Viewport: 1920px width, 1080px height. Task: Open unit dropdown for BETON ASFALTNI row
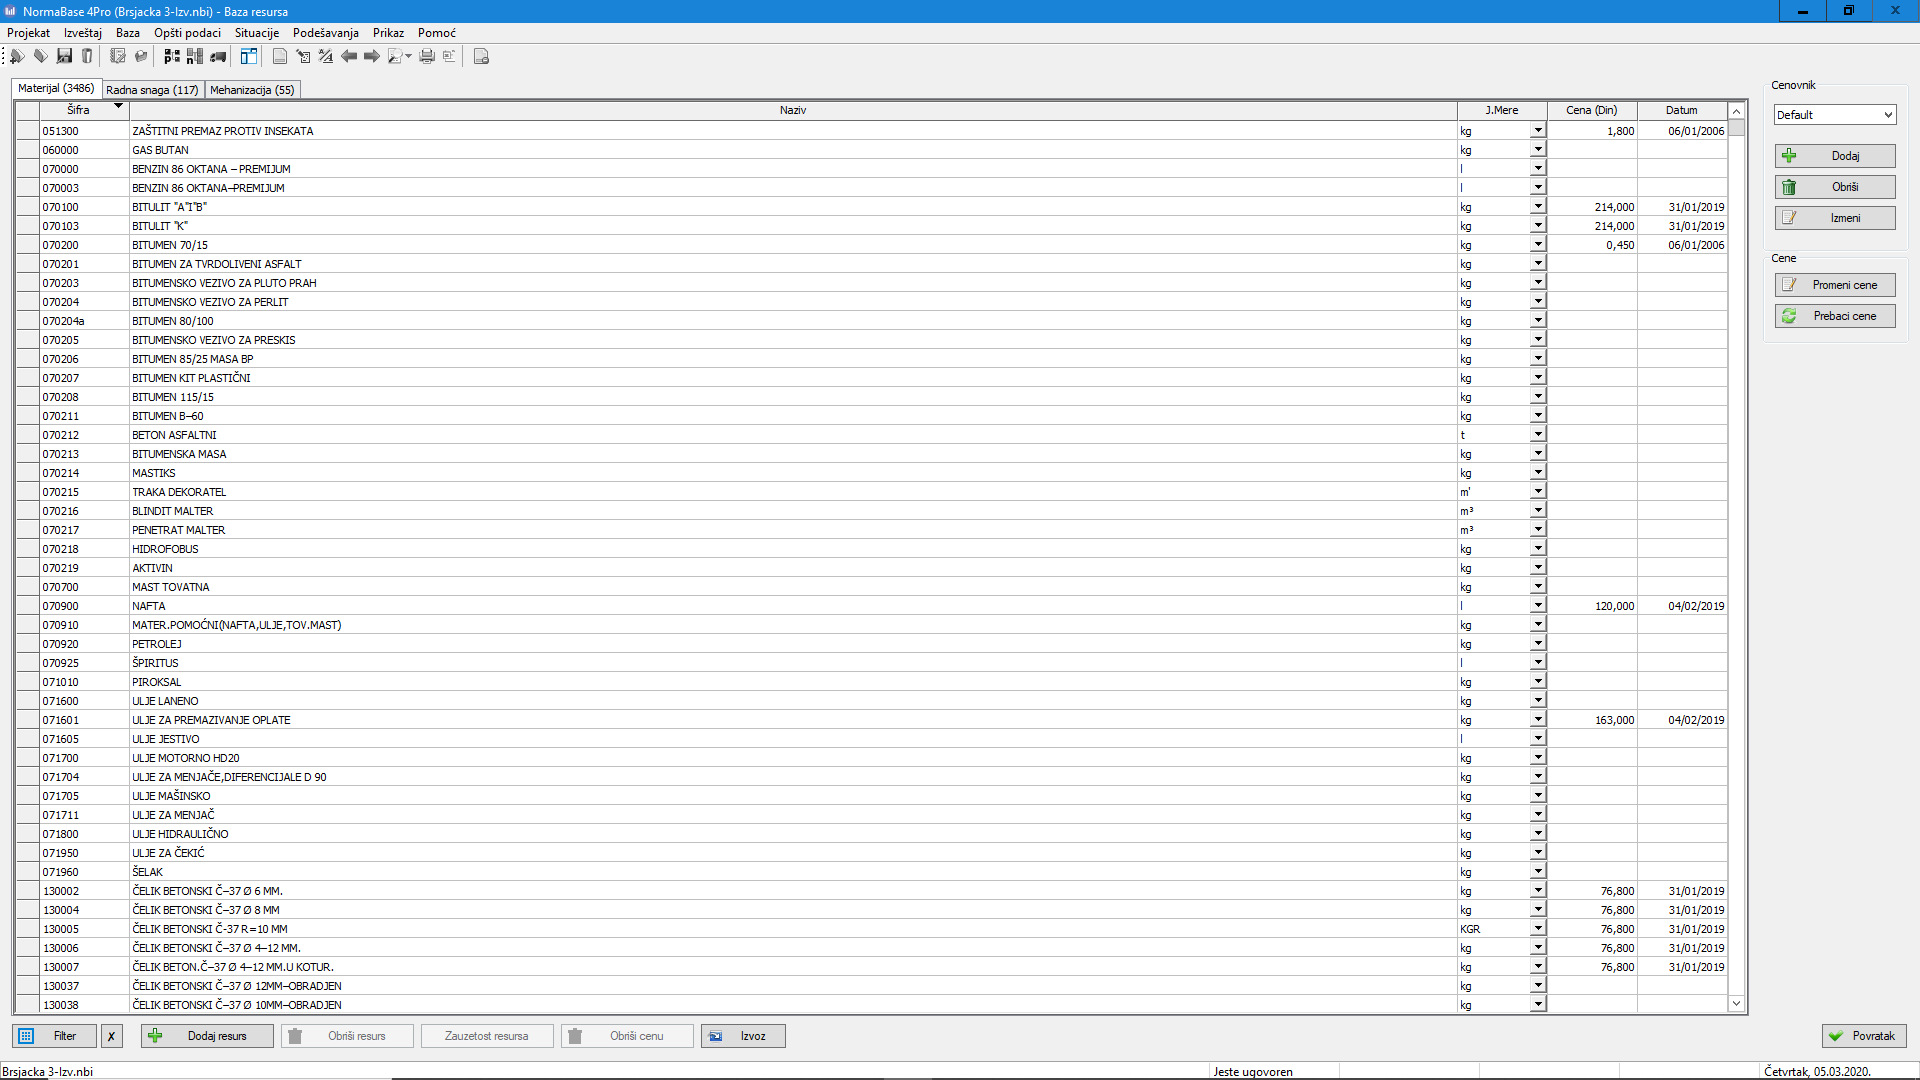point(1538,435)
